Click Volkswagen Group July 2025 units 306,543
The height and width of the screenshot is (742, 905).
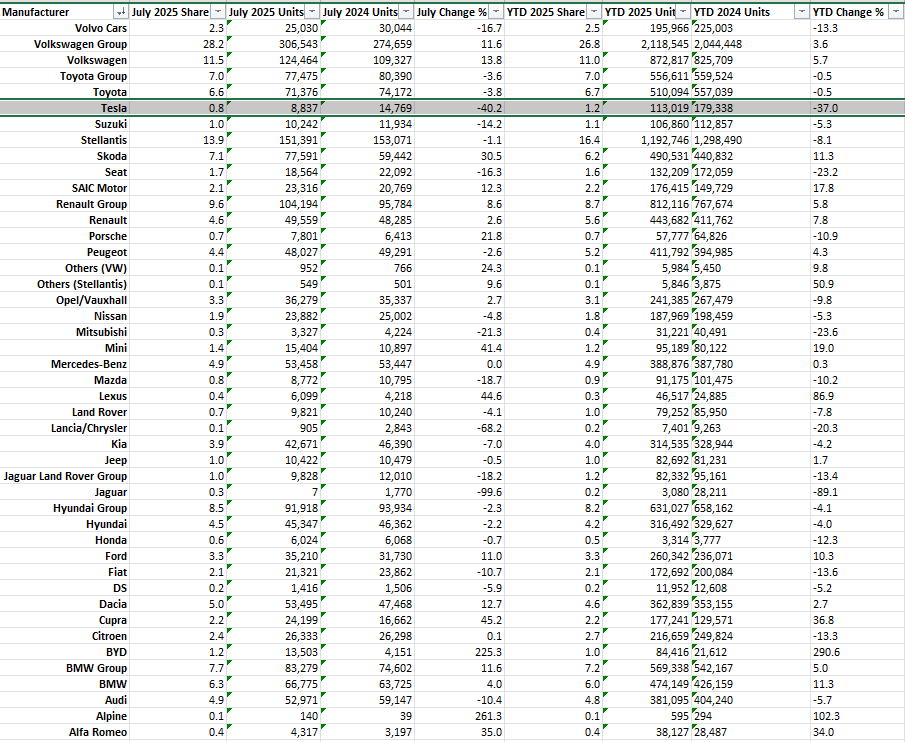click(x=274, y=44)
